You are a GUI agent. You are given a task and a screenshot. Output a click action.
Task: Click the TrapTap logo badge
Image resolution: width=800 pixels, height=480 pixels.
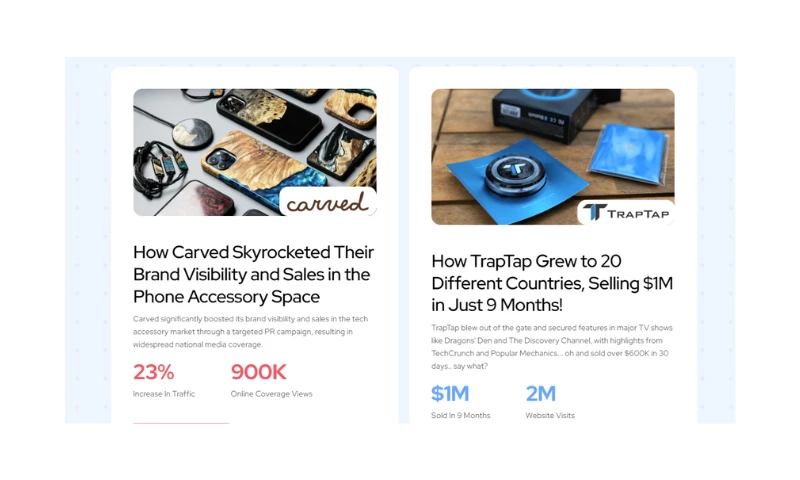coord(626,212)
